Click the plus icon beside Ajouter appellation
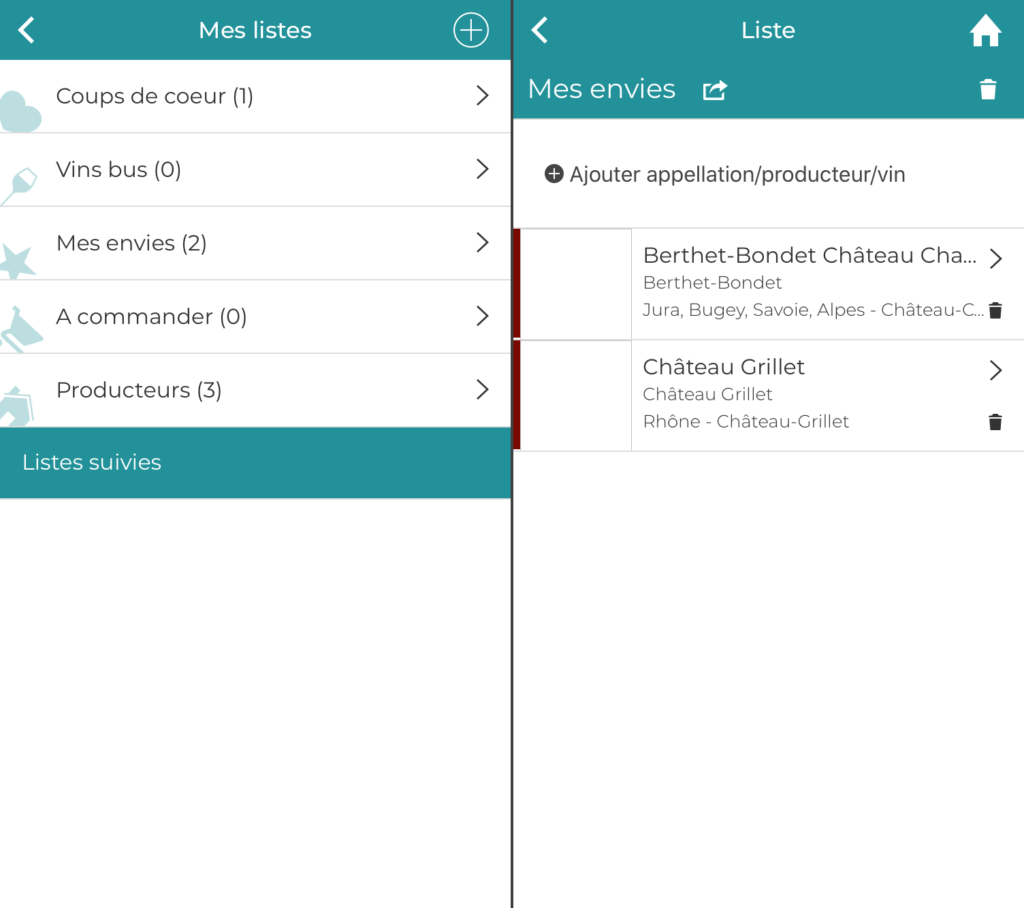 [554, 174]
